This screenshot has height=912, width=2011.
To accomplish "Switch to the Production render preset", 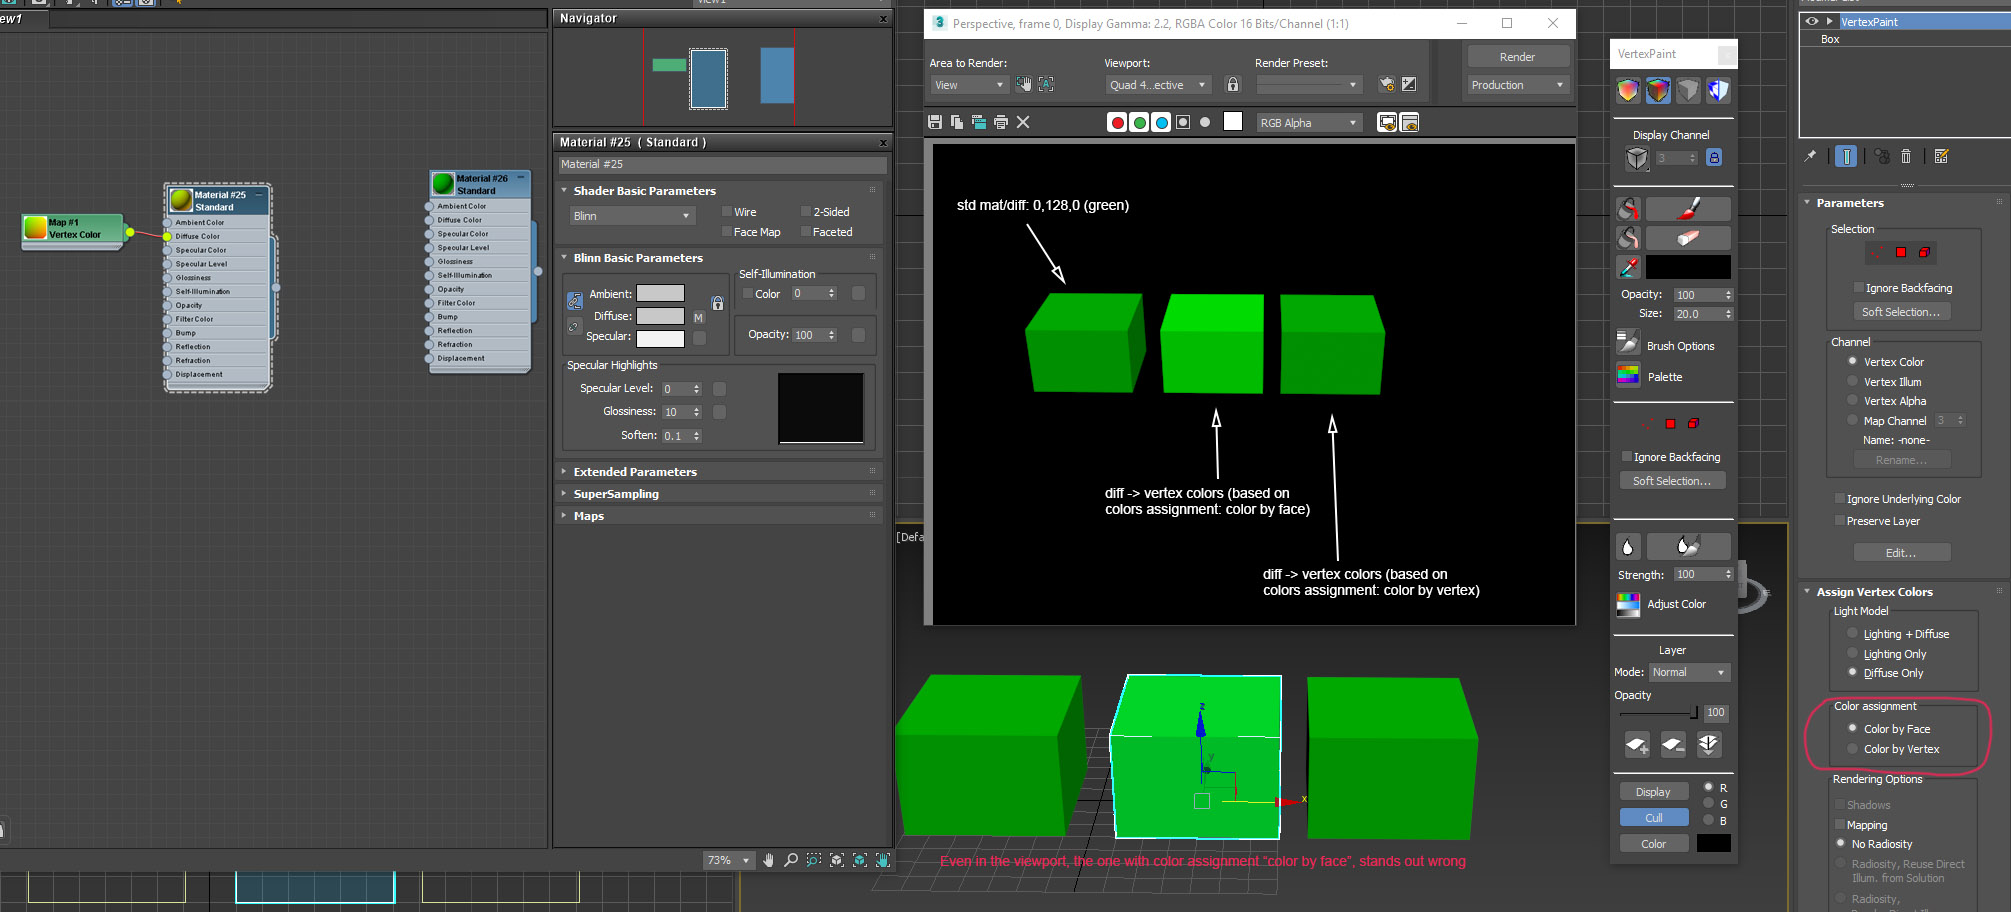I will pos(1517,84).
